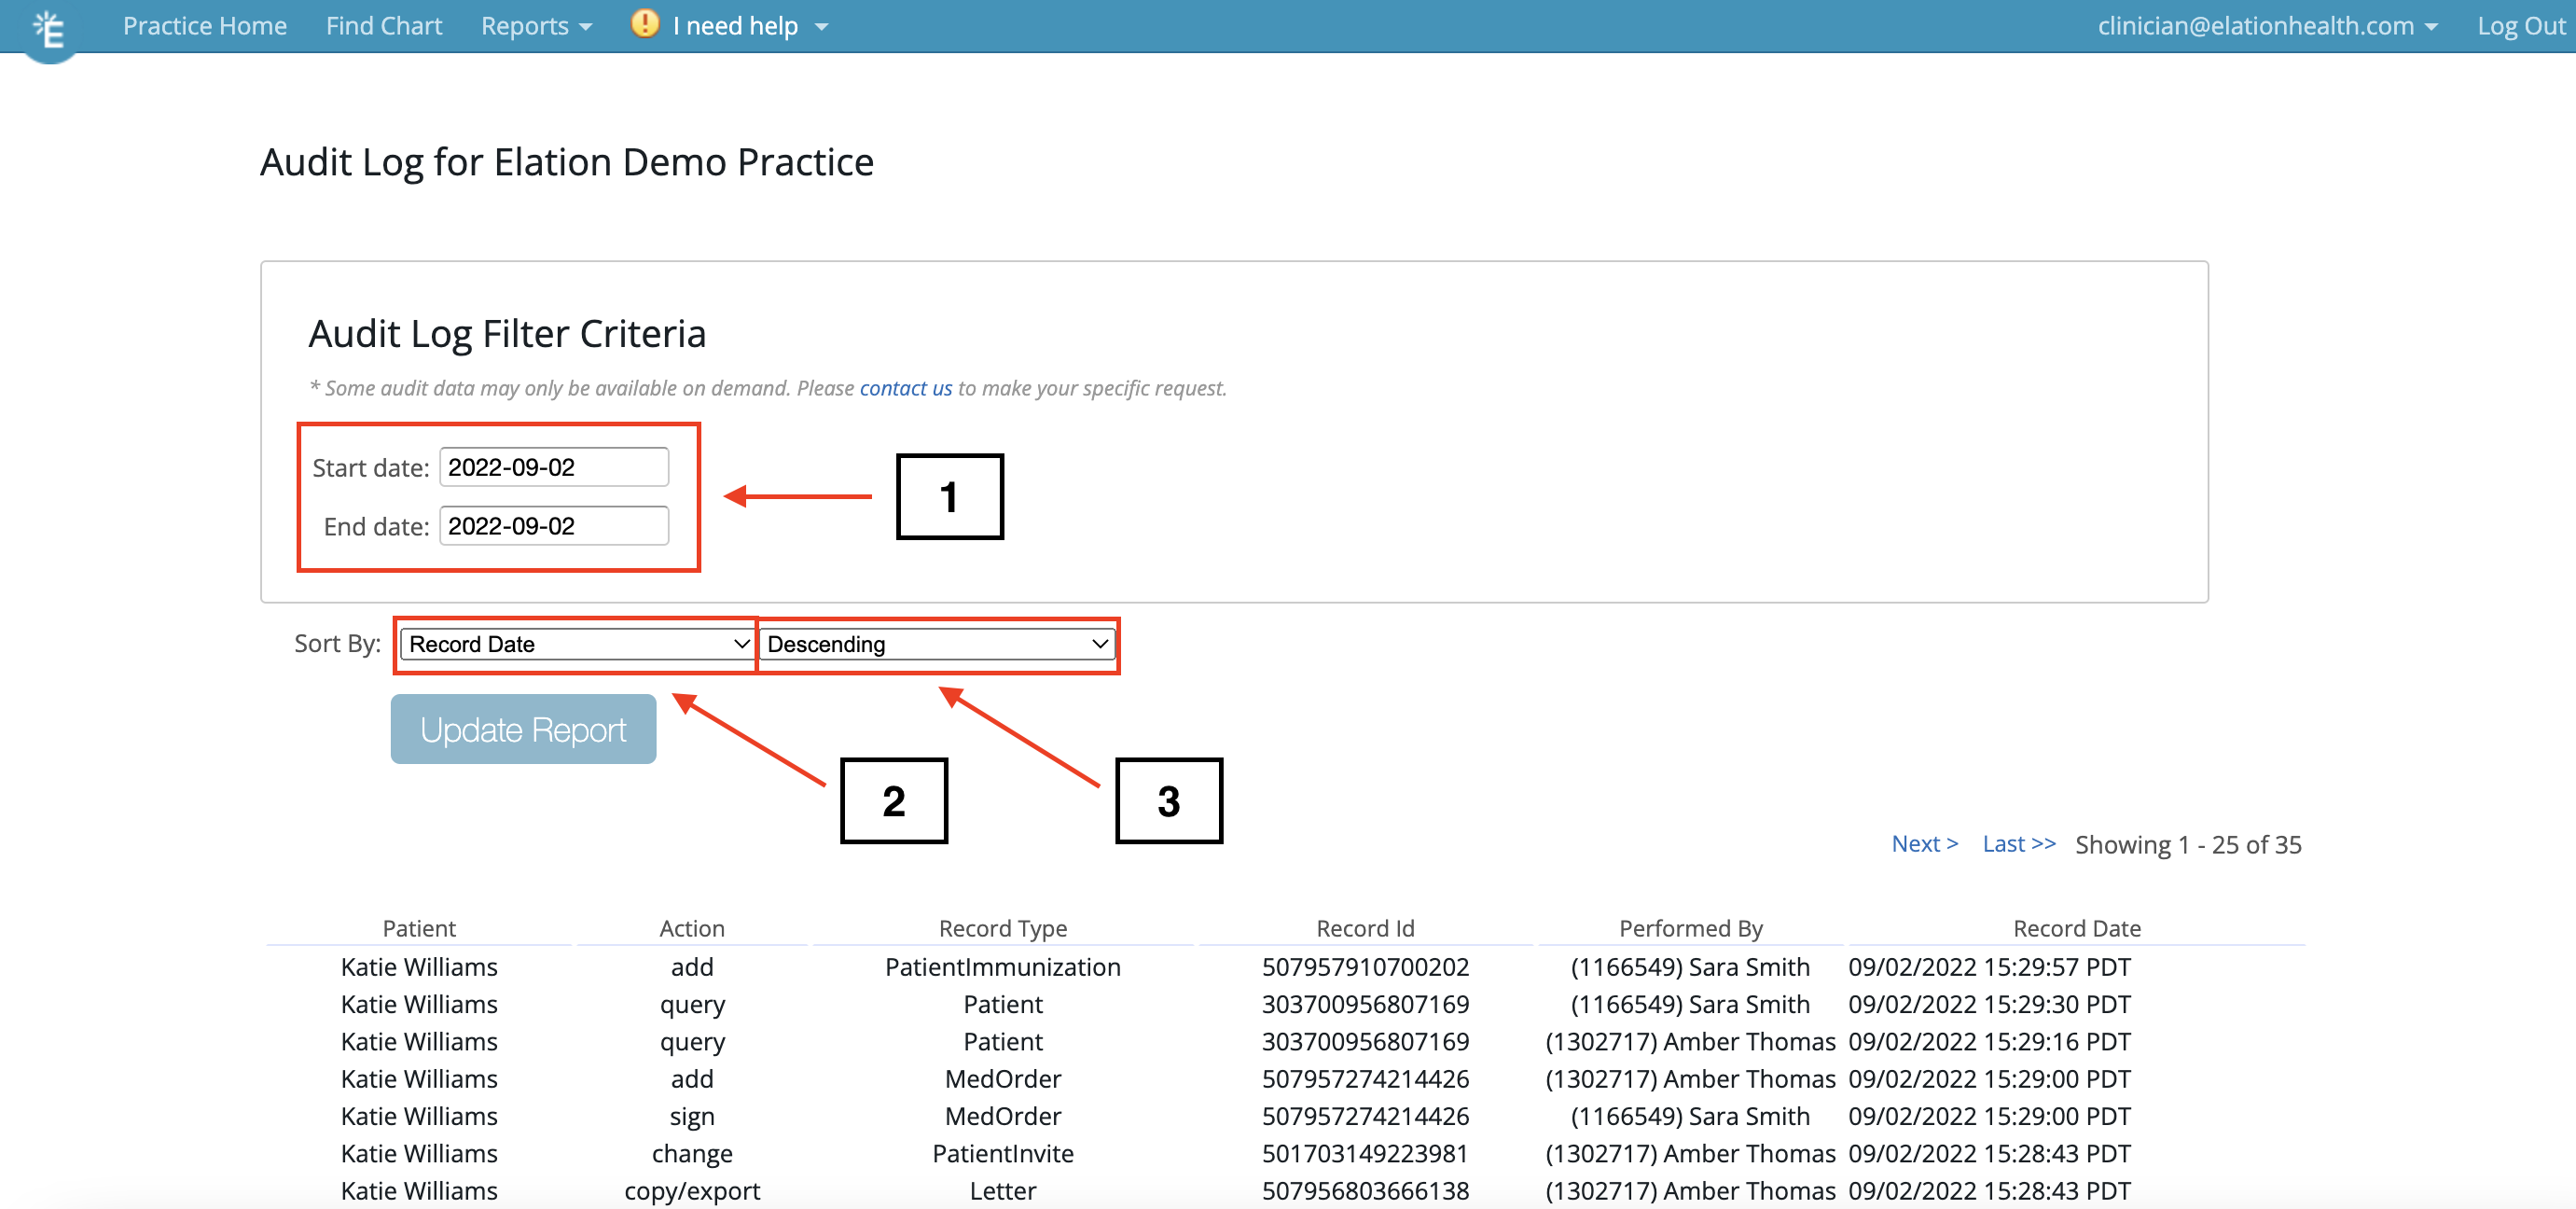Go to Find Chart
Viewport: 2576px width, 1209px height.
[x=384, y=26]
